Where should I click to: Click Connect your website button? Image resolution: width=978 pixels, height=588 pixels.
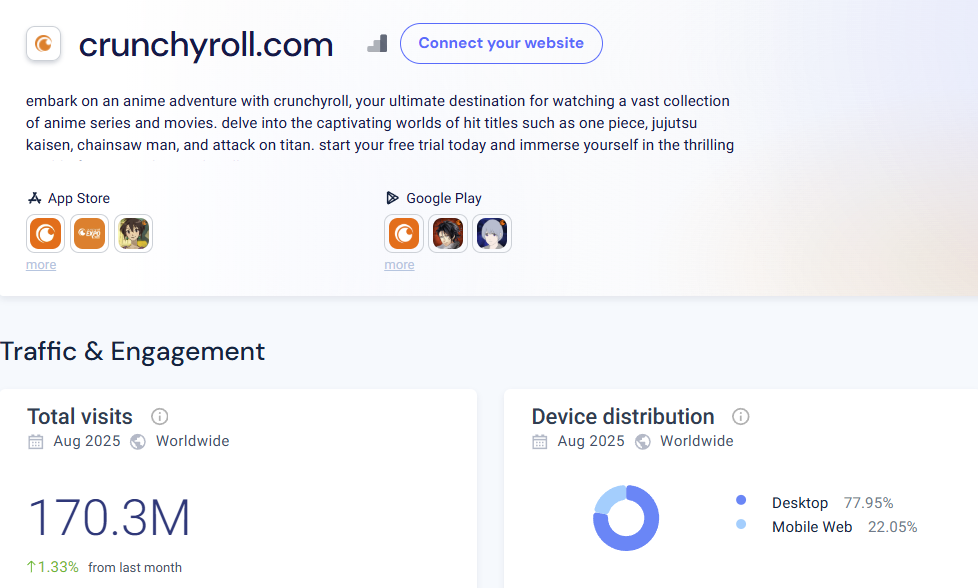coord(501,44)
